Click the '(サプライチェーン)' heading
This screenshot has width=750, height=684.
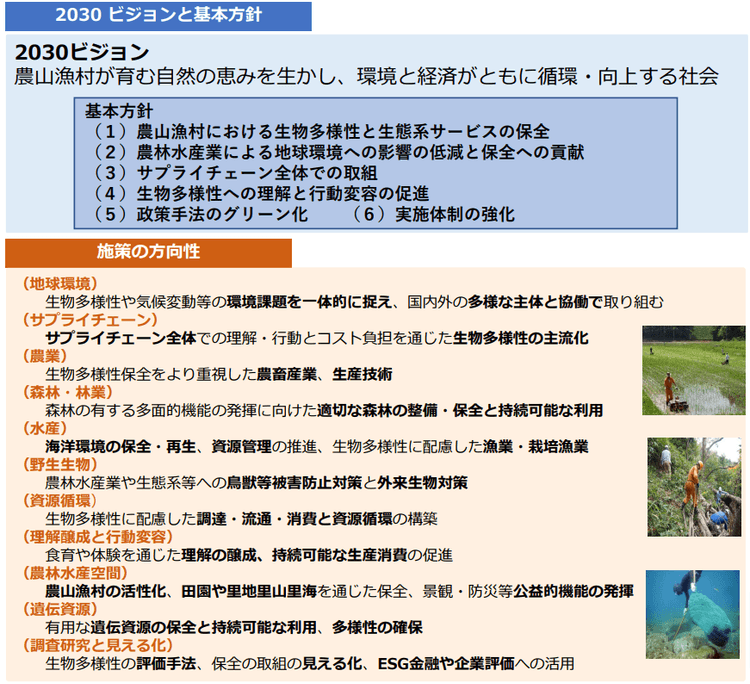(90, 320)
